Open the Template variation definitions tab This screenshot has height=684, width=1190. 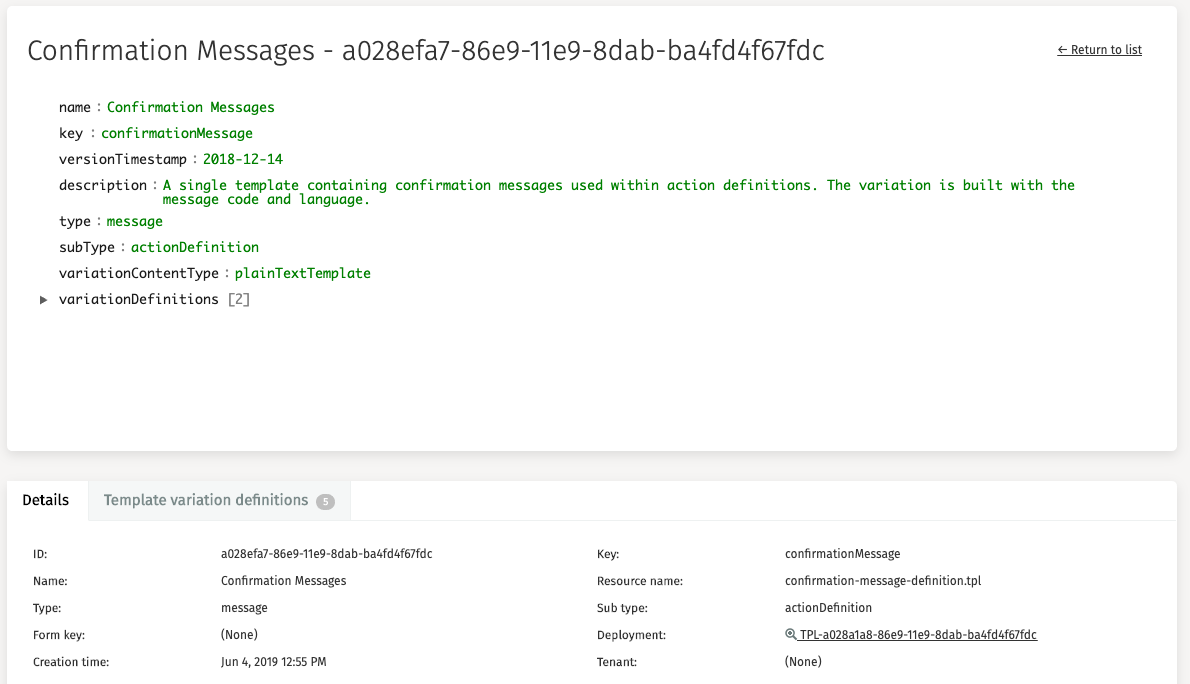coord(206,500)
